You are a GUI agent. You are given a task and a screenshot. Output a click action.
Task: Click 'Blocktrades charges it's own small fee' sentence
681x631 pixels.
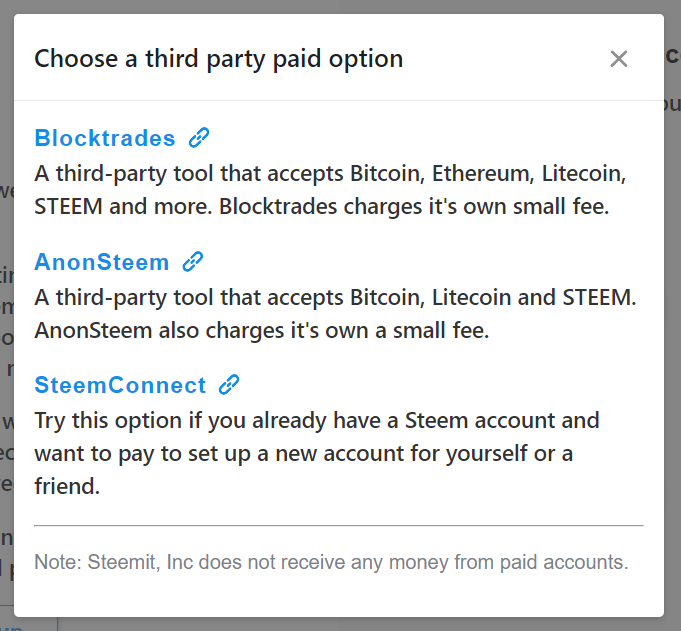click(414, 206)
